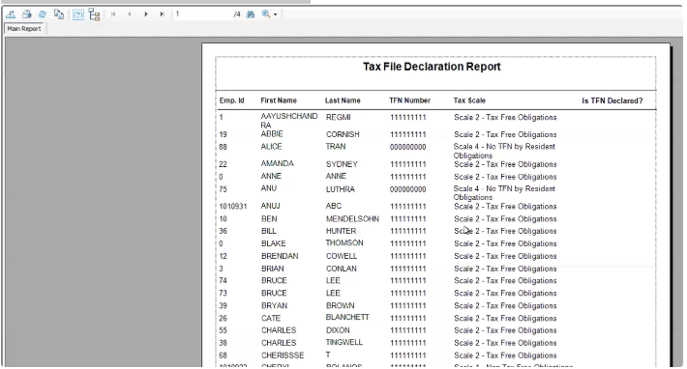687x369 pixels.
Task: Click first name BILL
Action: coord(269,231)
